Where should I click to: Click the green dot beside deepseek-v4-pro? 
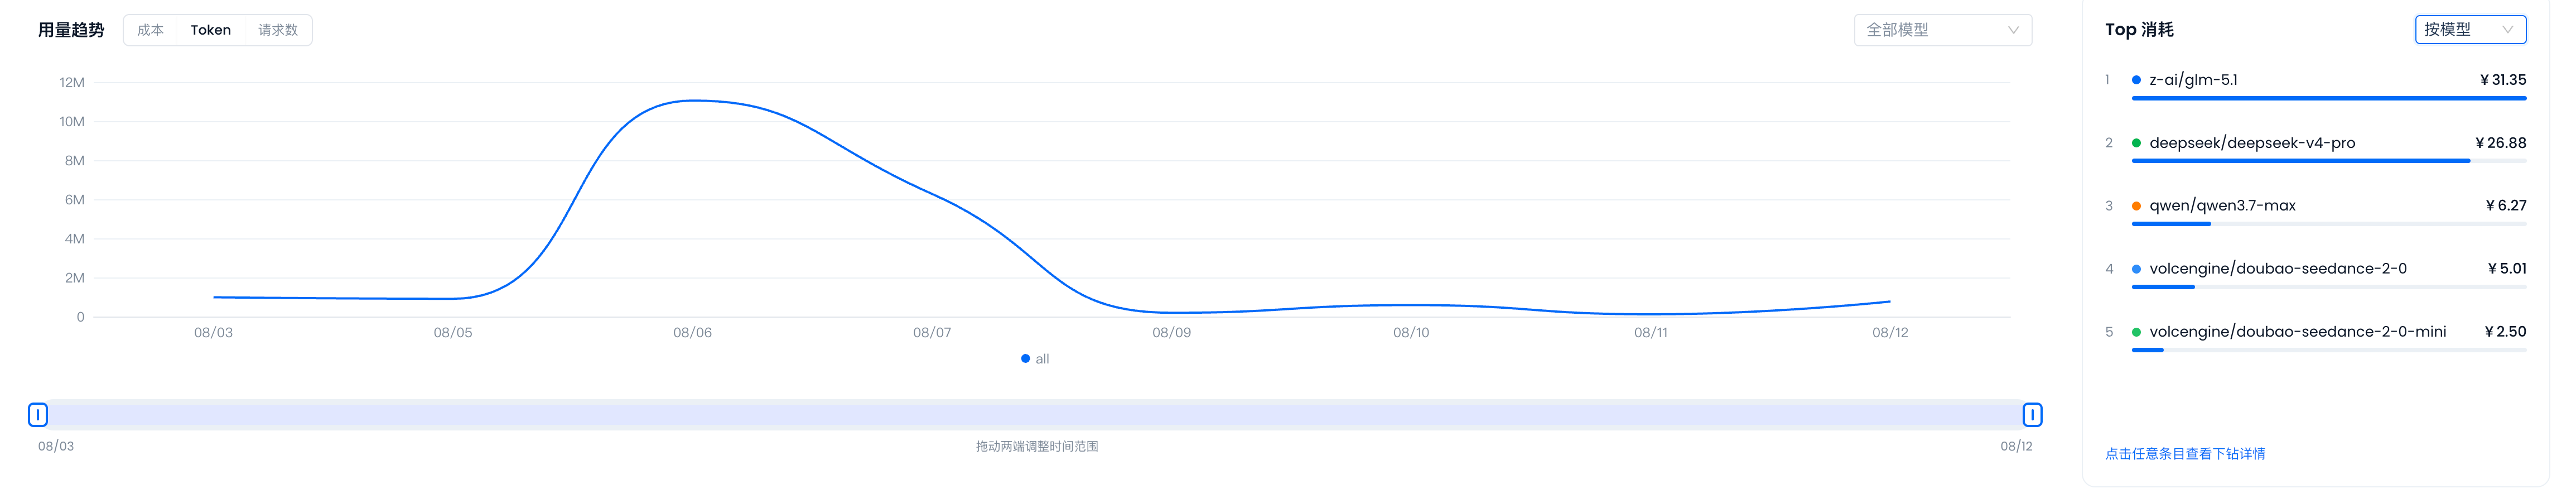[x=2136, y=143]
